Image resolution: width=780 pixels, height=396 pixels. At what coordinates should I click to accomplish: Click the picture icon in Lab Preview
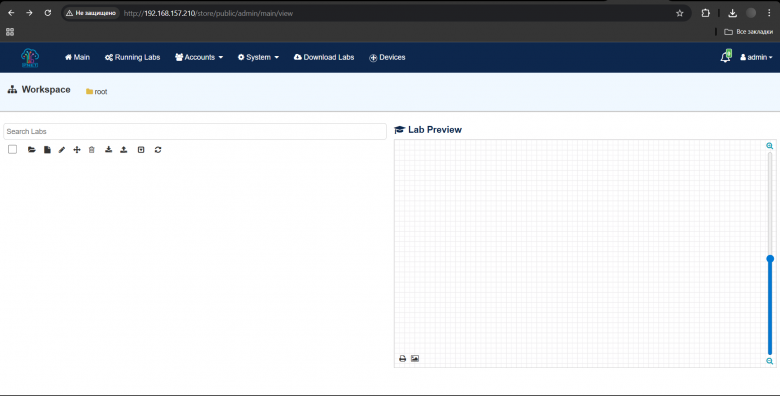click(x=415, y=358)
